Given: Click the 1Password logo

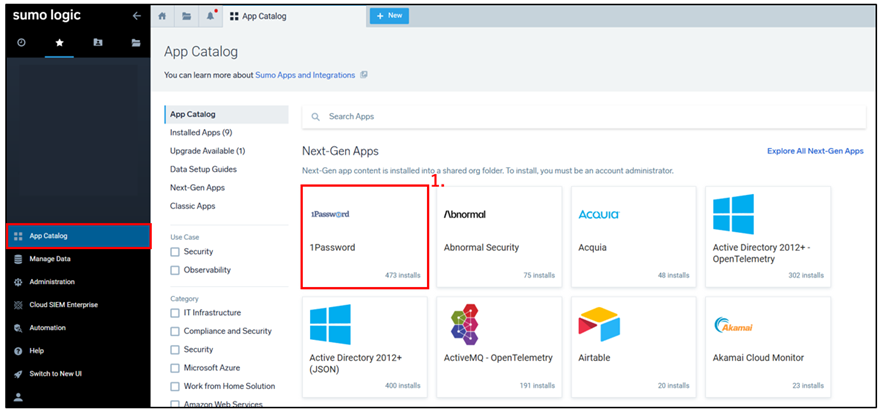Looking at the screenshot, I should 331,214.
